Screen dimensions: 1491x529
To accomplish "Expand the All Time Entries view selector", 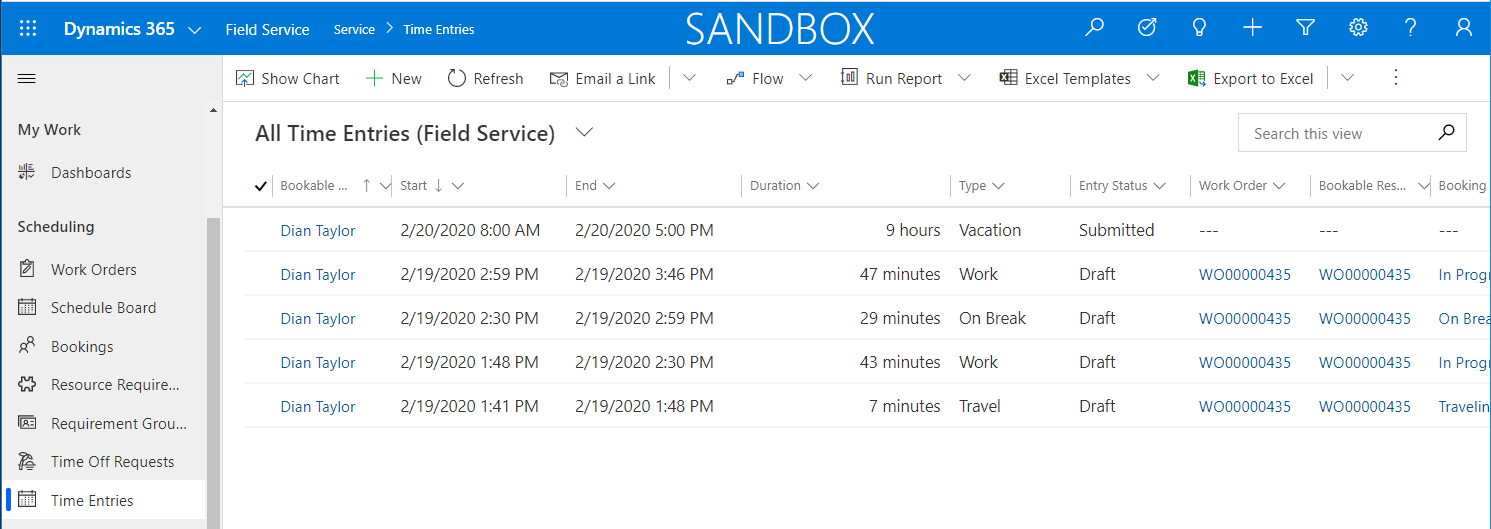I will tap(585, 133).
